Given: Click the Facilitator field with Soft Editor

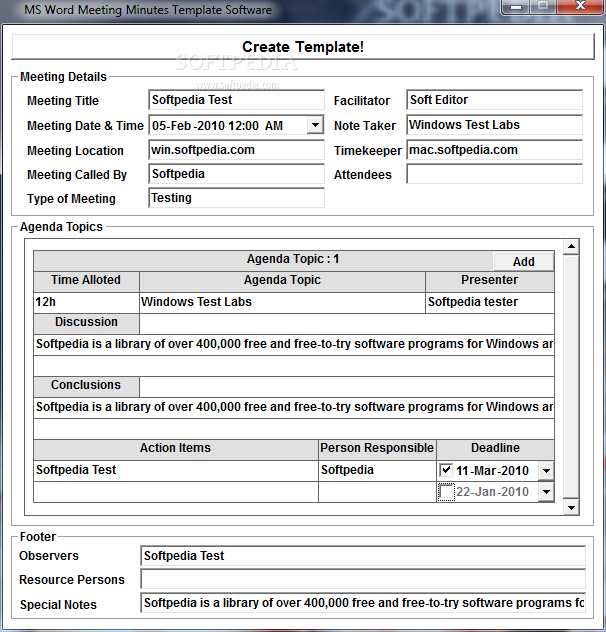Looking at the screenshot, I should click(x=494, y=100).
